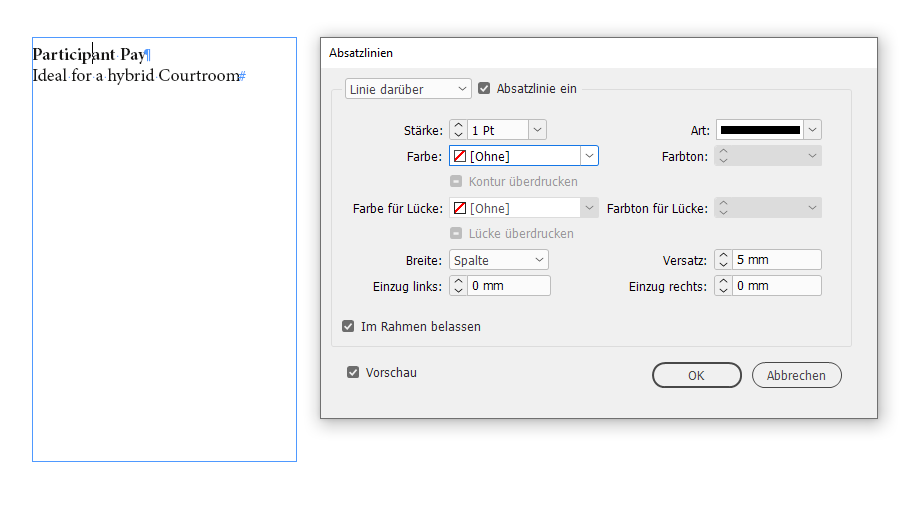Click the Einzug rechts stepper arrows
The image size is (919, 505).
[x=723, y=286]
